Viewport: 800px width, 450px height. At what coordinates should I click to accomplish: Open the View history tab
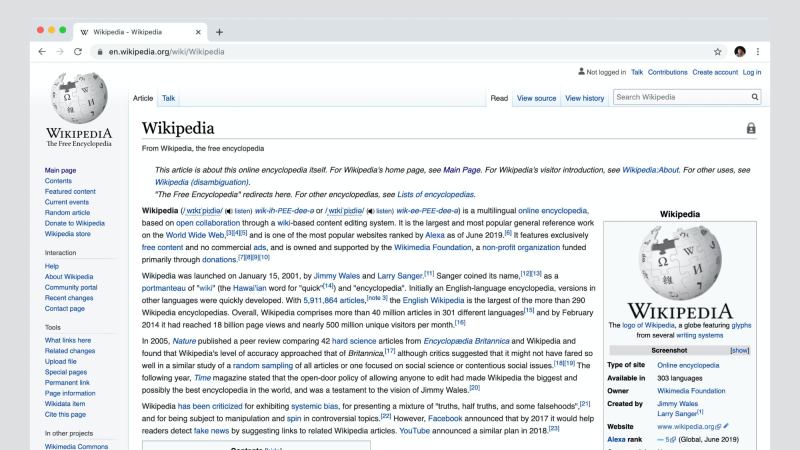(584, 98)
